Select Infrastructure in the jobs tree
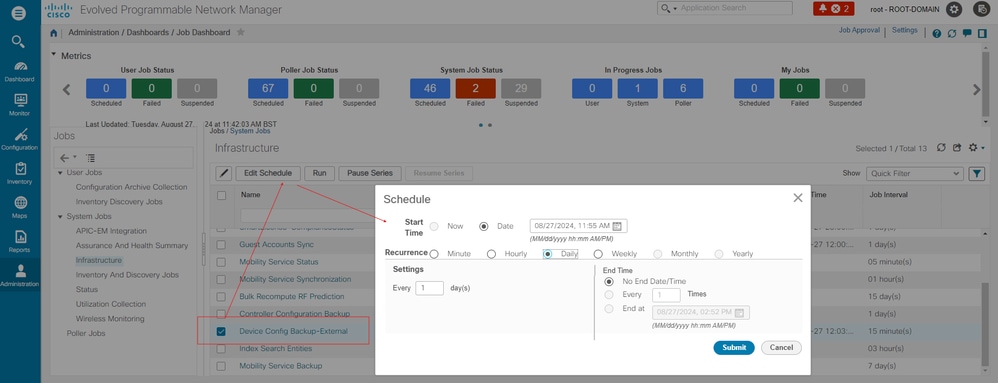Image resolution: width=998 pixels, height=383 pixels. click(99, 260)
